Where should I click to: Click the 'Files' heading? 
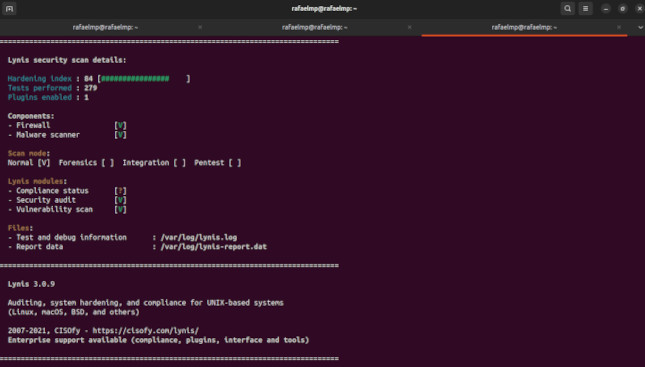tap(19, 228)
